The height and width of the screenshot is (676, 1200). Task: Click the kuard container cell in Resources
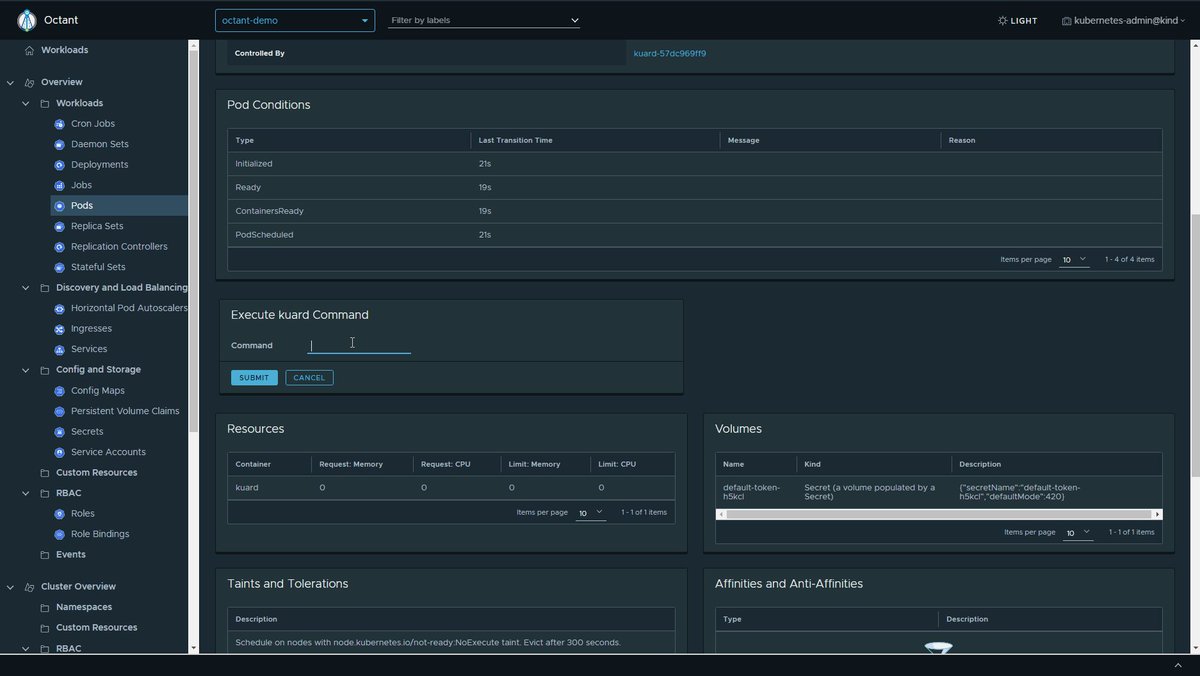click(247, 487)
